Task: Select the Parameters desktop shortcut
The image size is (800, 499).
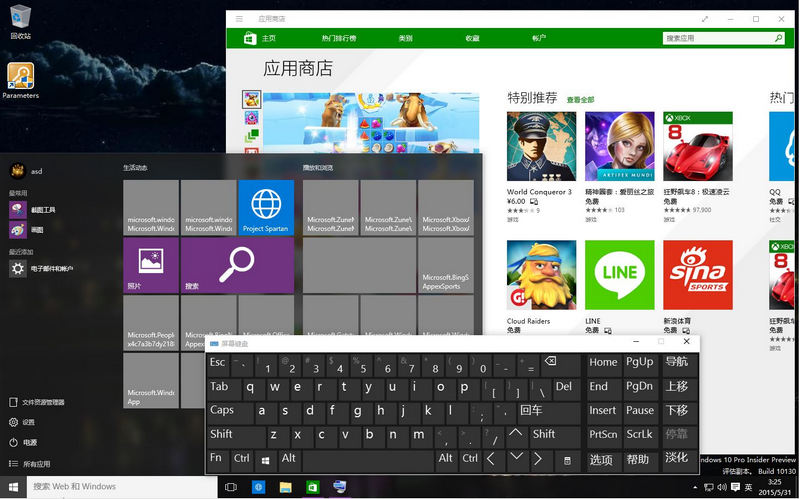Action: coord(20,81)
